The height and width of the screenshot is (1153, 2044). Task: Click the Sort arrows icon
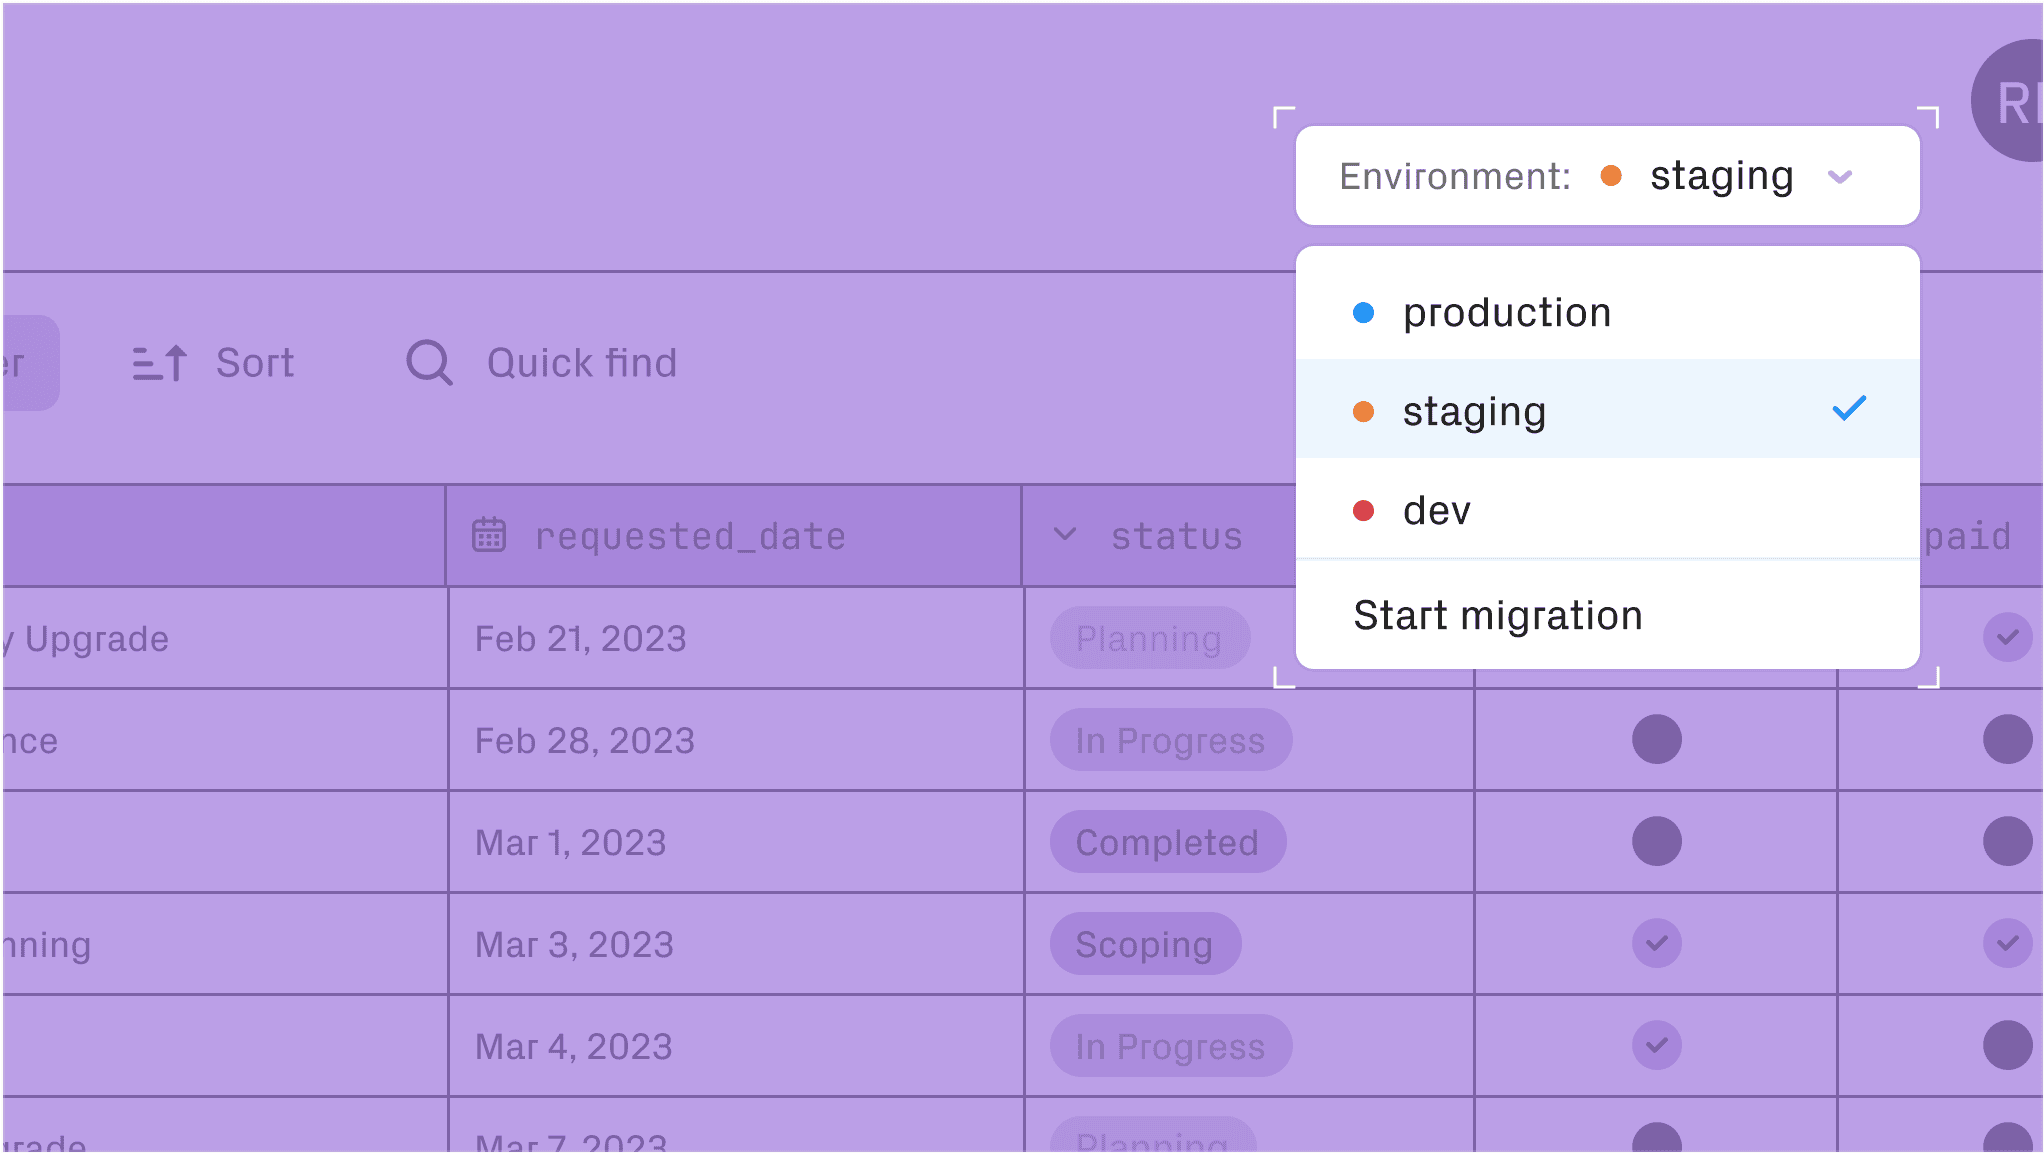pyautogui.click(x=160, y=363)
